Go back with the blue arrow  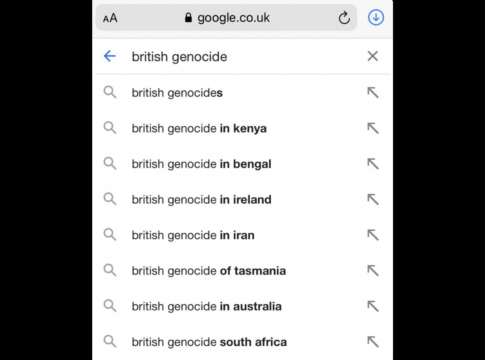(110, 56)
